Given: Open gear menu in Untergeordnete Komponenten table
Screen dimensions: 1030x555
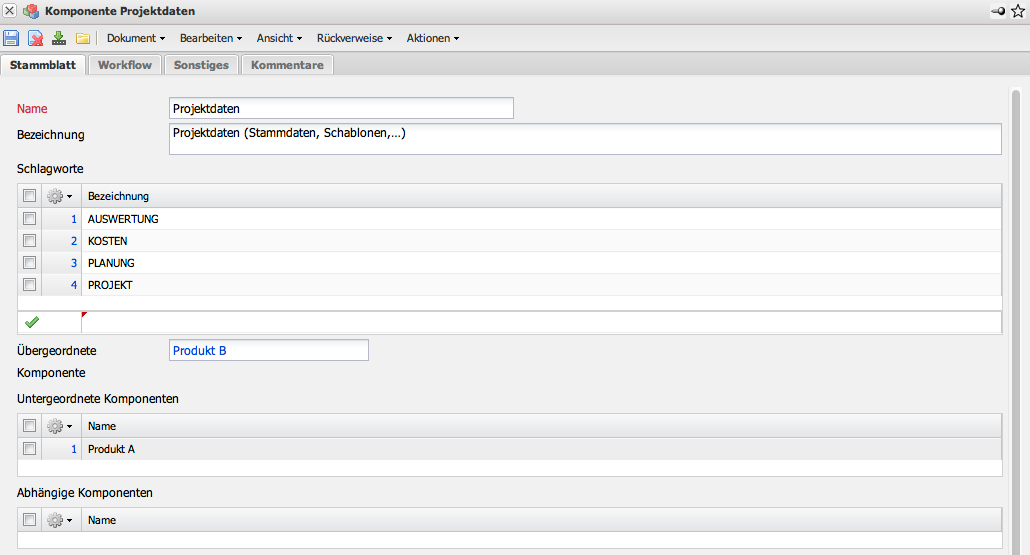Looking at the screenshot, I should [x=60, y=426].
